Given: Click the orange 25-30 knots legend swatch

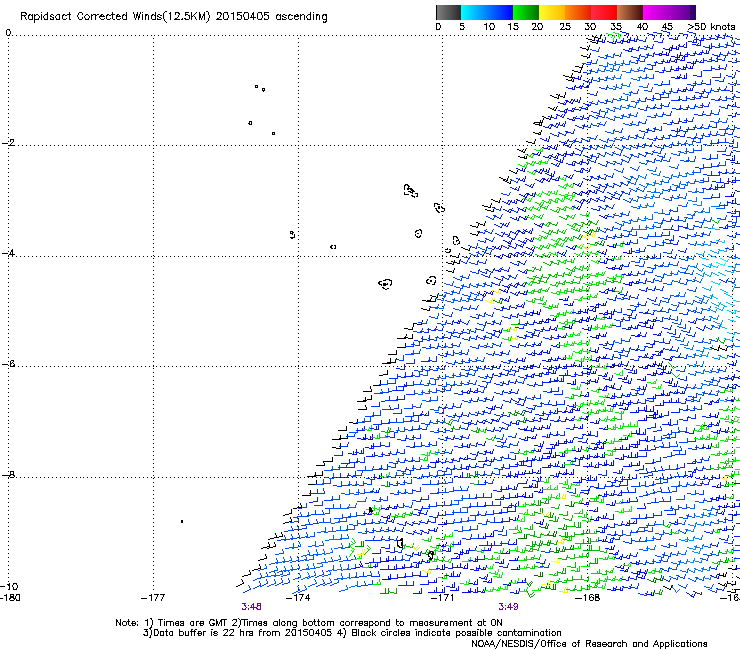Looking at the screenshot, I should 578,12.
